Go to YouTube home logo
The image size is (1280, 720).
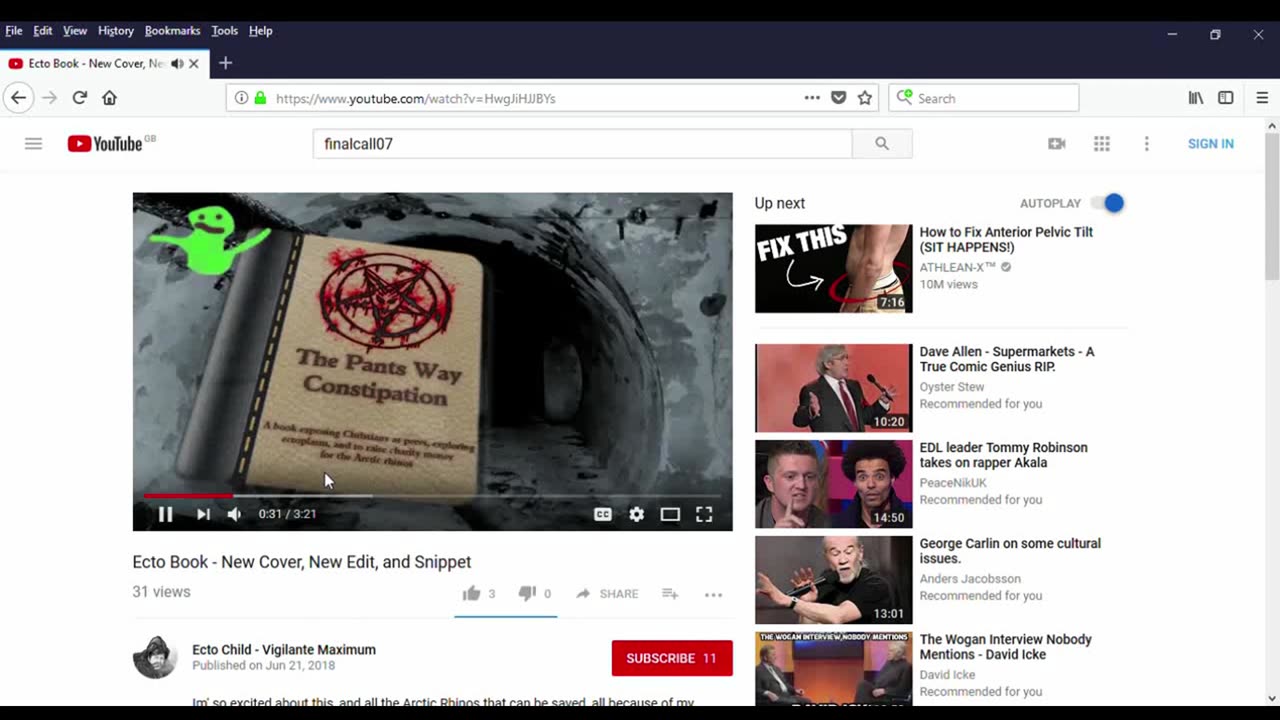pyautogui.click(x=106, y=144)
